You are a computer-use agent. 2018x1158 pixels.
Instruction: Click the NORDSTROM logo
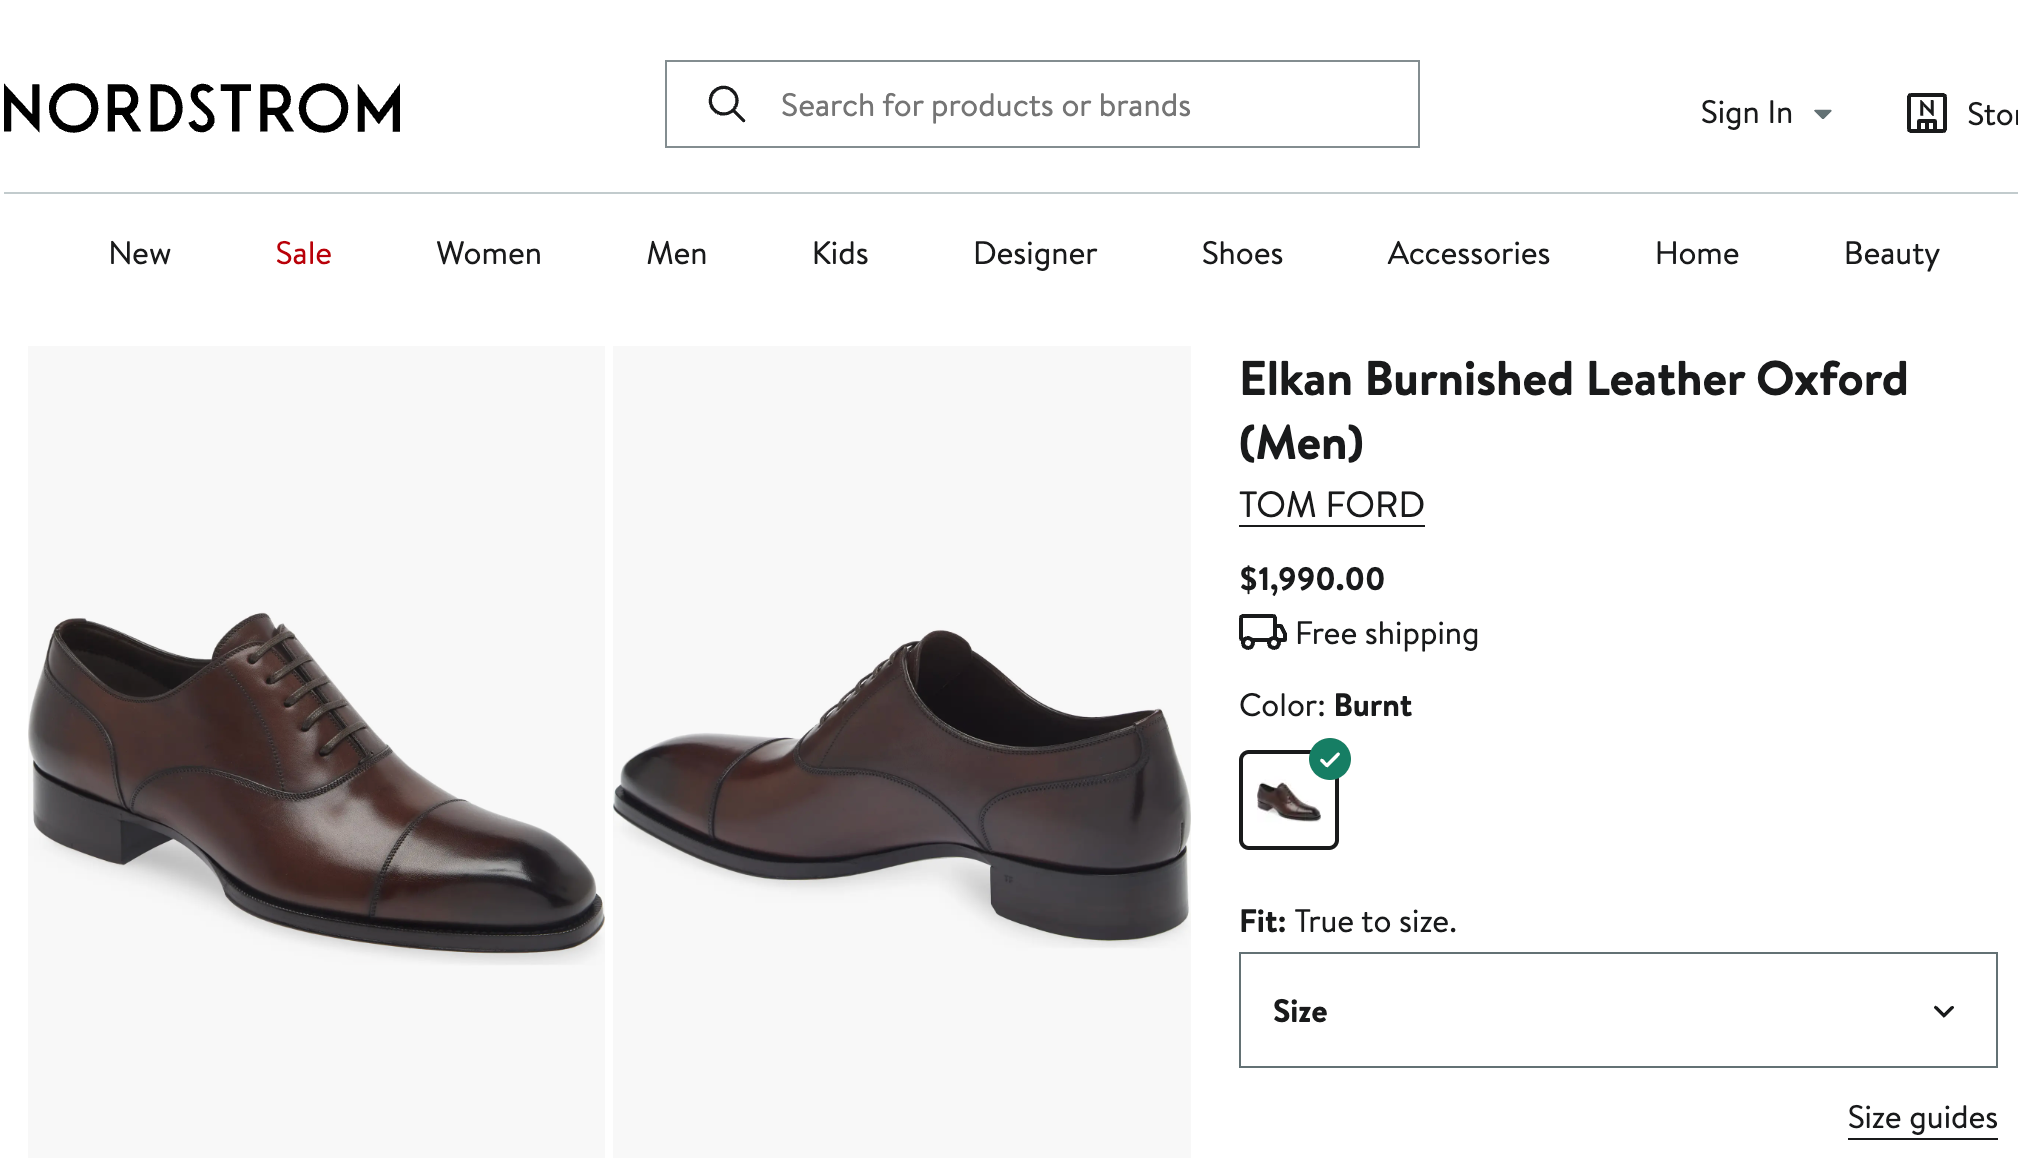pos(200,107)
